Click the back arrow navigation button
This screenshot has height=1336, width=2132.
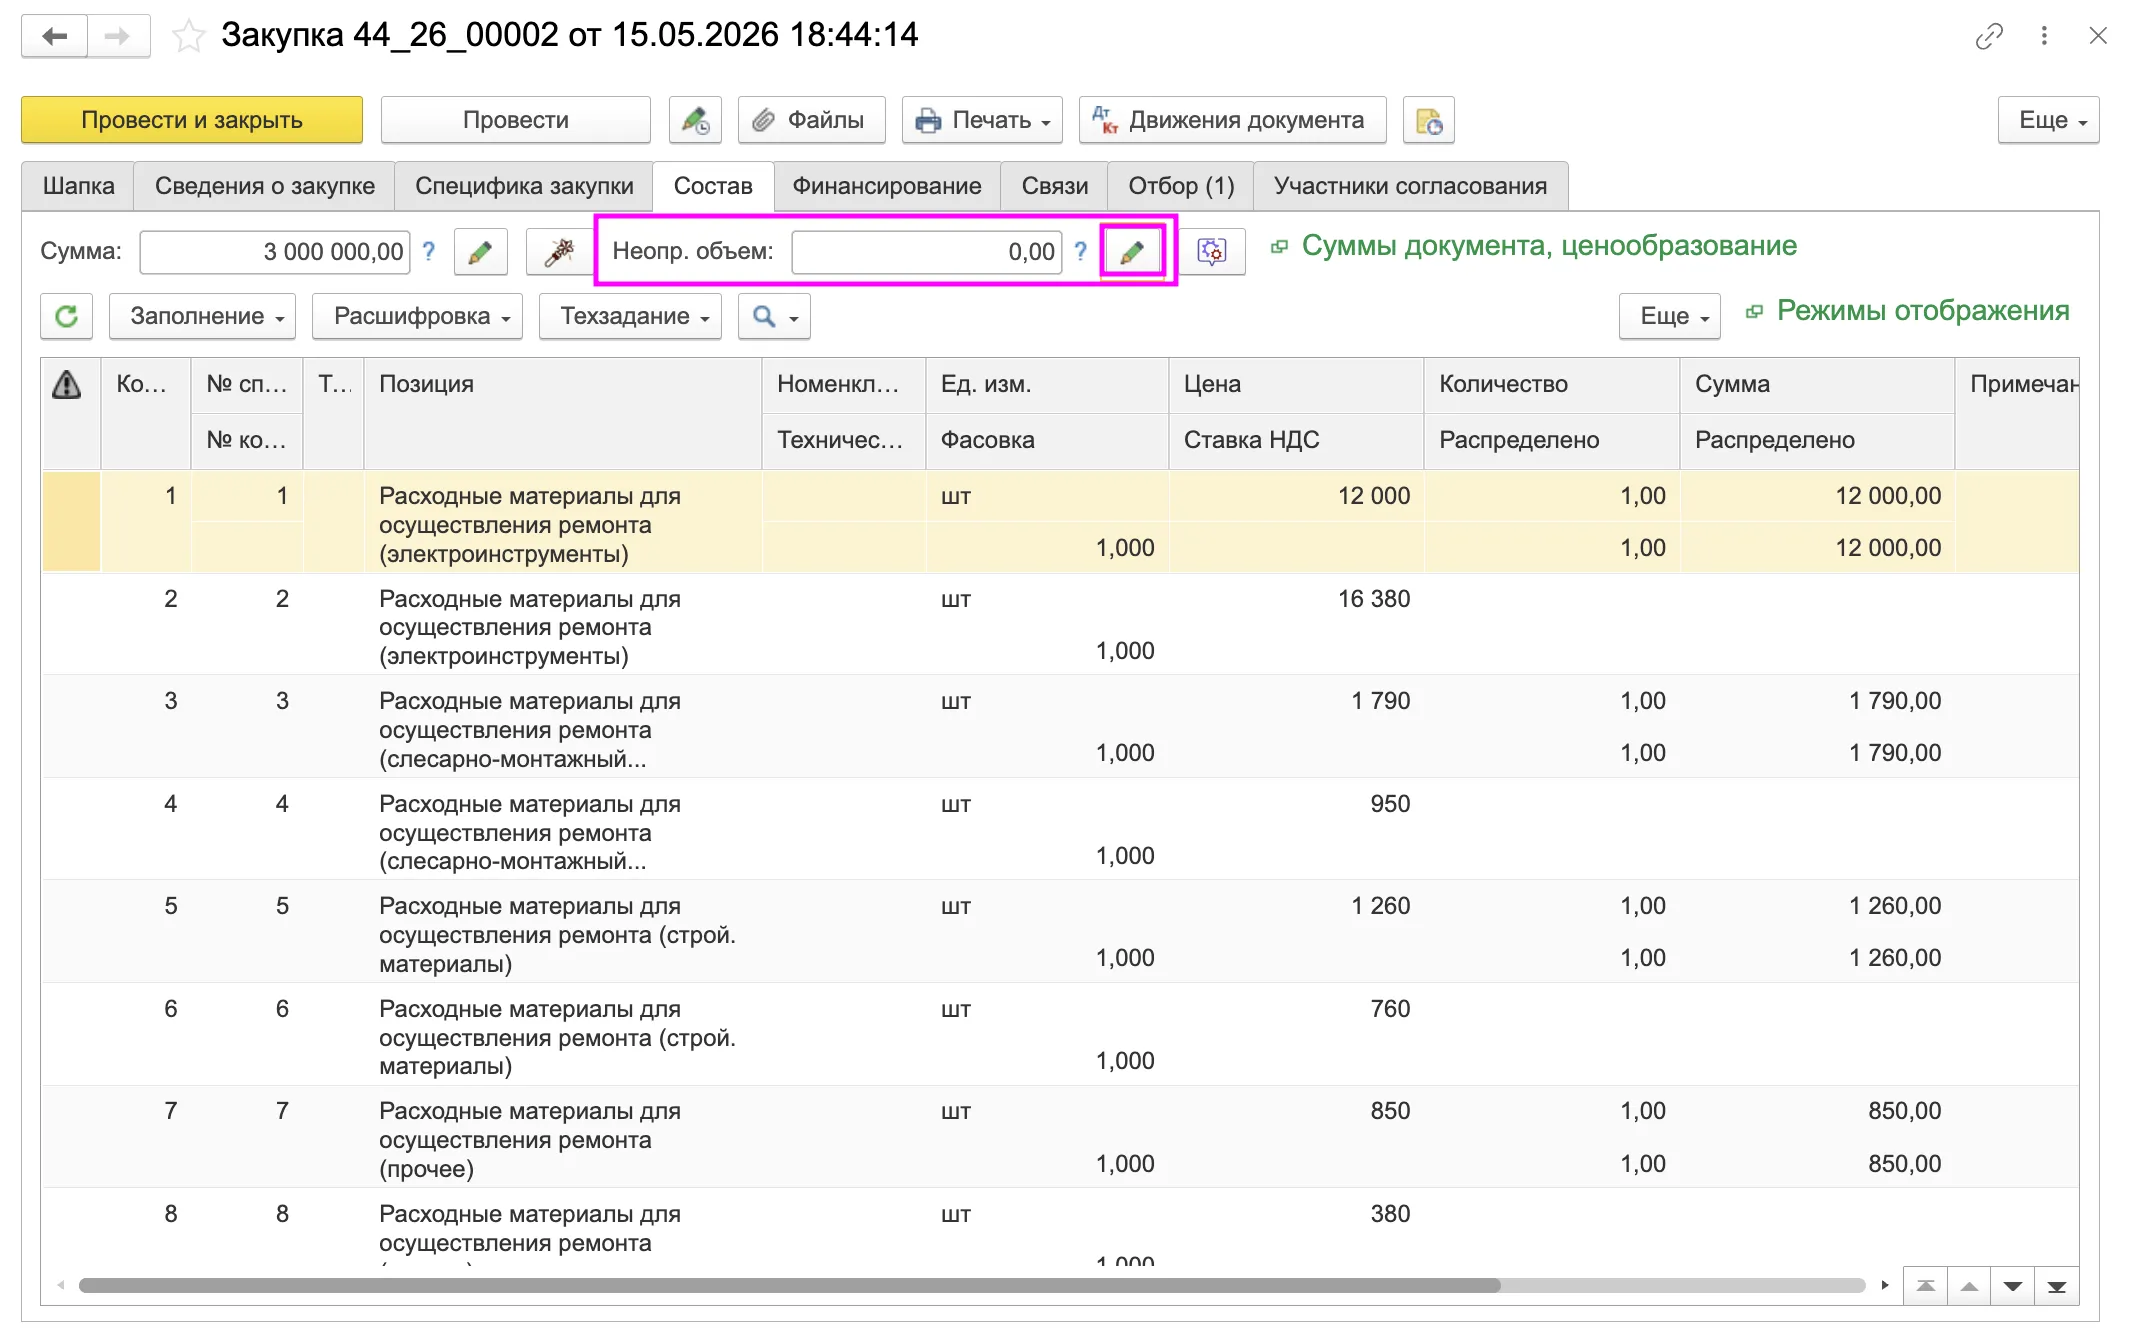point(55,36)
